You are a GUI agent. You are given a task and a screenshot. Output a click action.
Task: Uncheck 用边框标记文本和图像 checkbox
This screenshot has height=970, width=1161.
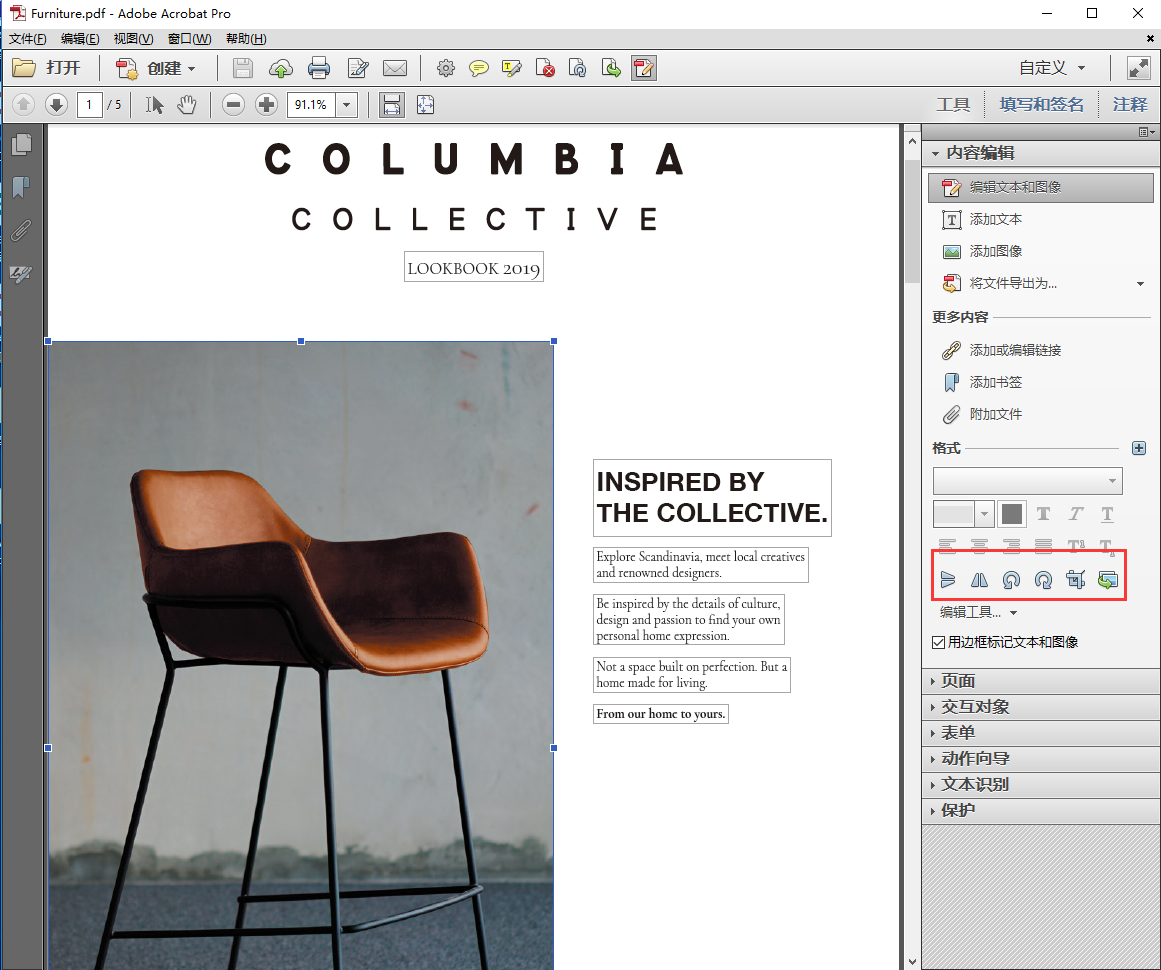(938, 642)
